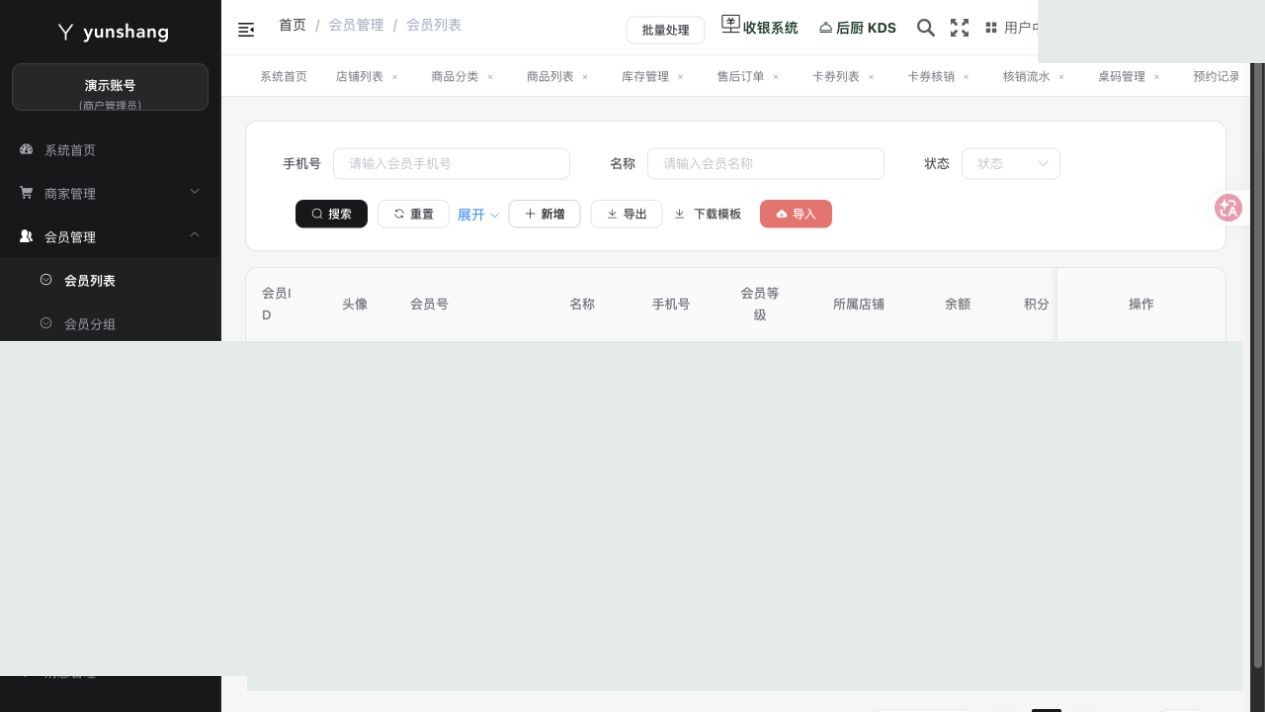Click the yunshang logo
Image resolution: width=1265 pixels, height=712 pixels.
[112, 32]
